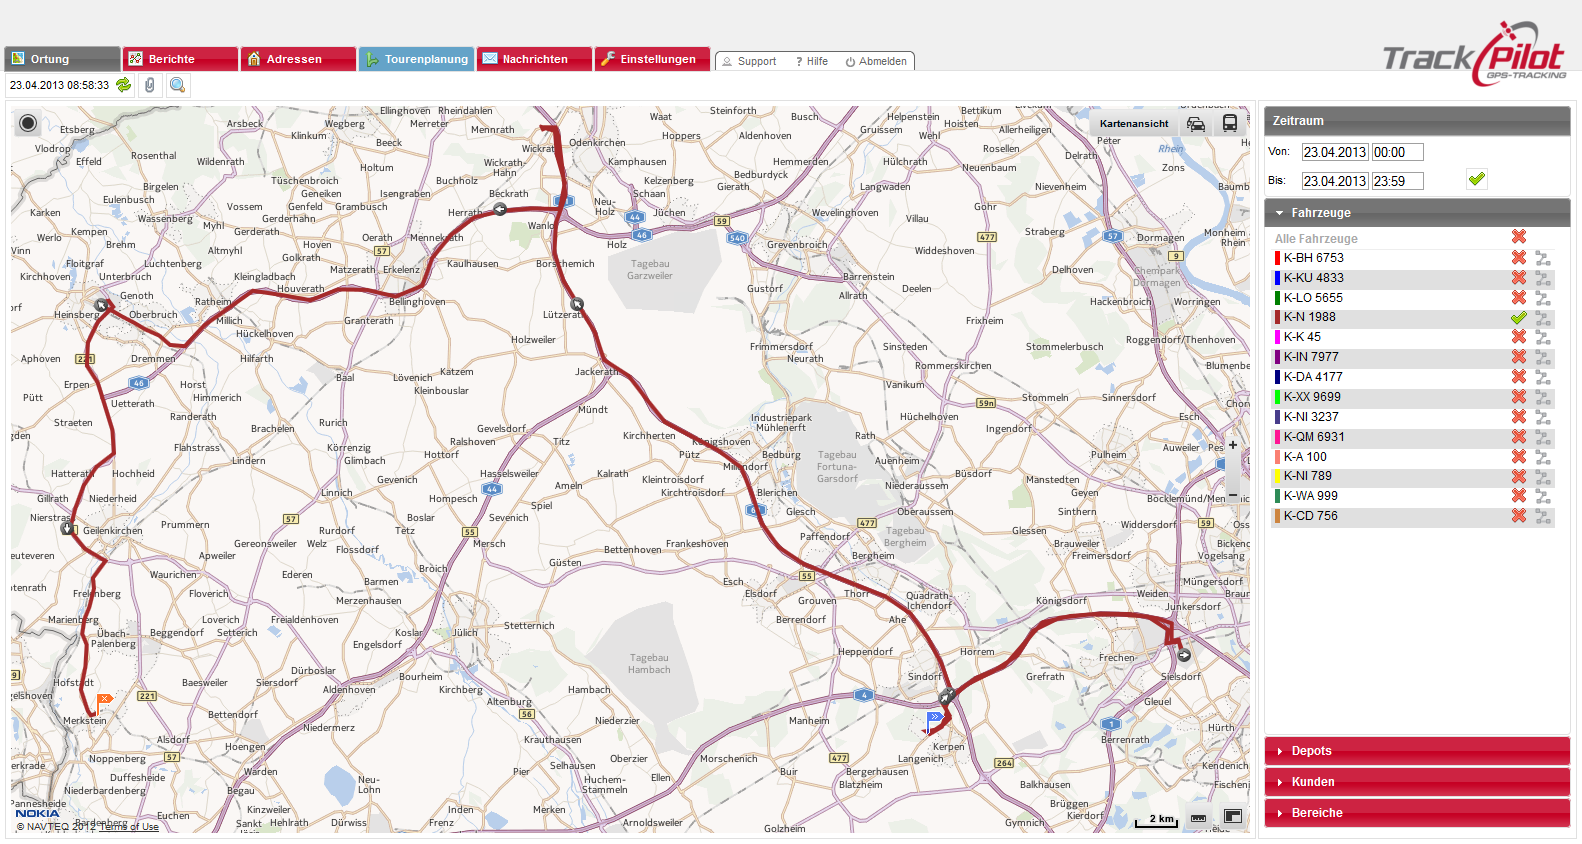Apply the Zeitraum with green checkmark
1582x844 pixels.
coord(1477,179)
